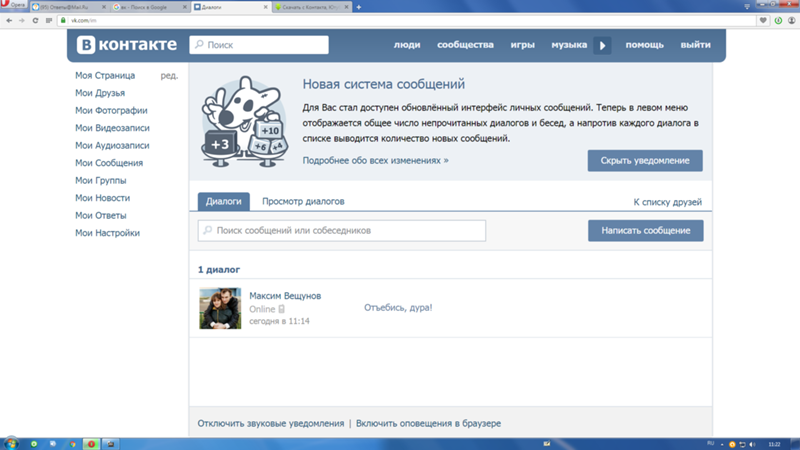The height and width of the screenshot is (450, 800).
Task: Open игры in top menu
Action: pyautogui.click(x=522, y=44)
